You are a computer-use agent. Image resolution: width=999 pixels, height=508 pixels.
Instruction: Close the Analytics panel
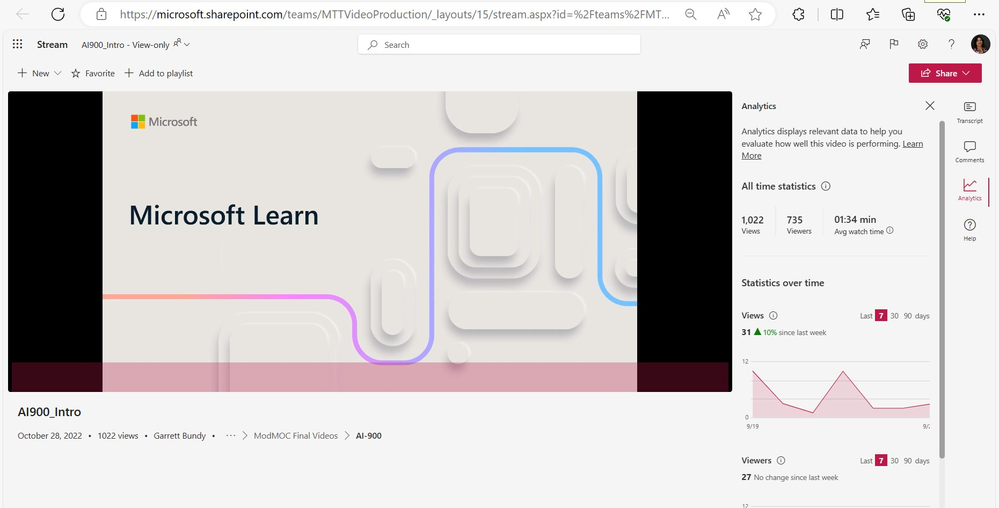(x=930, y=106)
